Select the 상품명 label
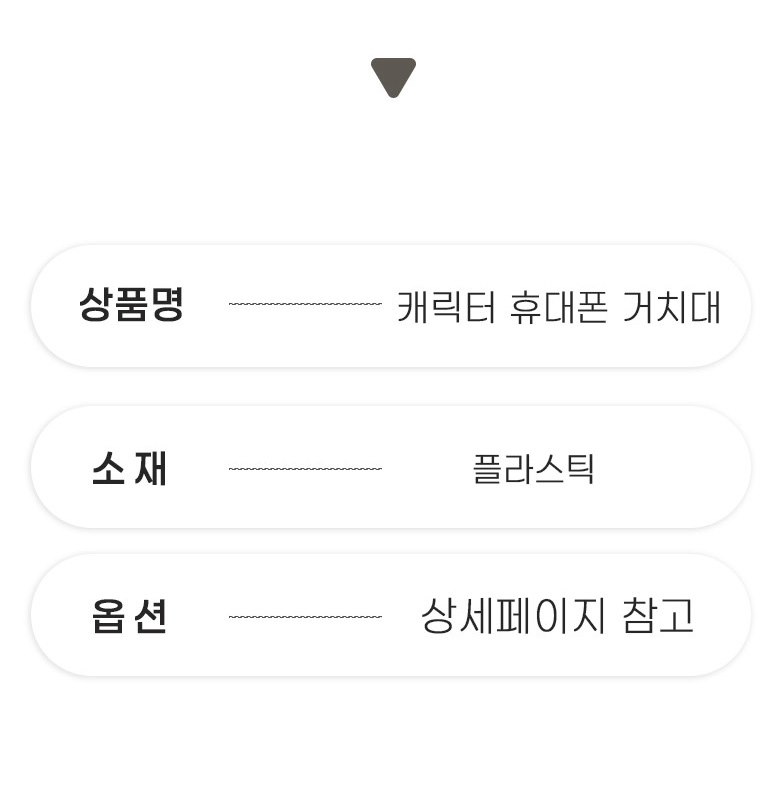The image size is (782, 788). 131,305
